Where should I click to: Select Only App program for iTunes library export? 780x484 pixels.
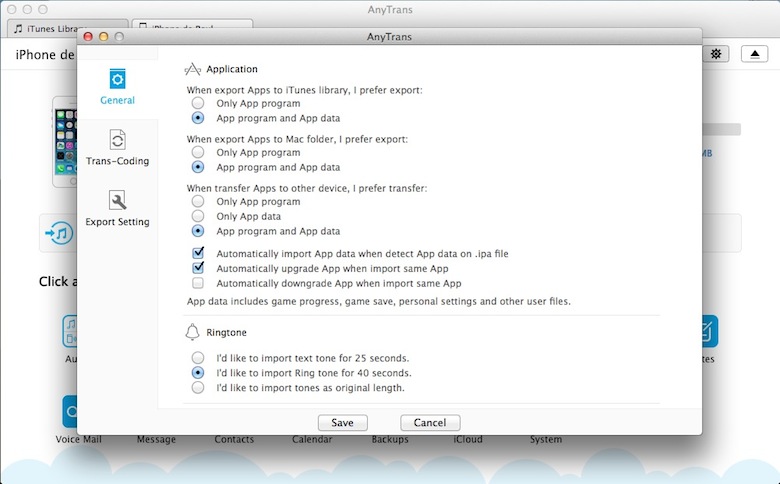click(198, 103)
